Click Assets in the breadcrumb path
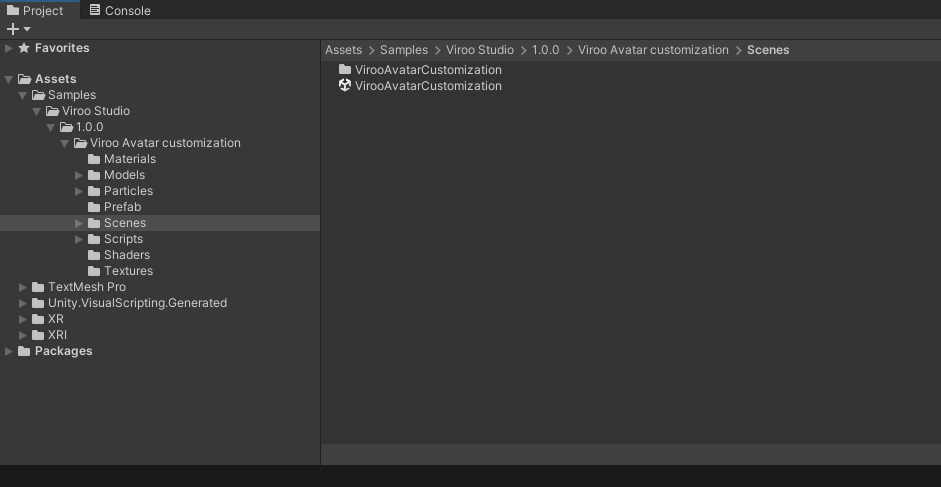This screenshot has height=487, width=941. click(x=343, y=50)
